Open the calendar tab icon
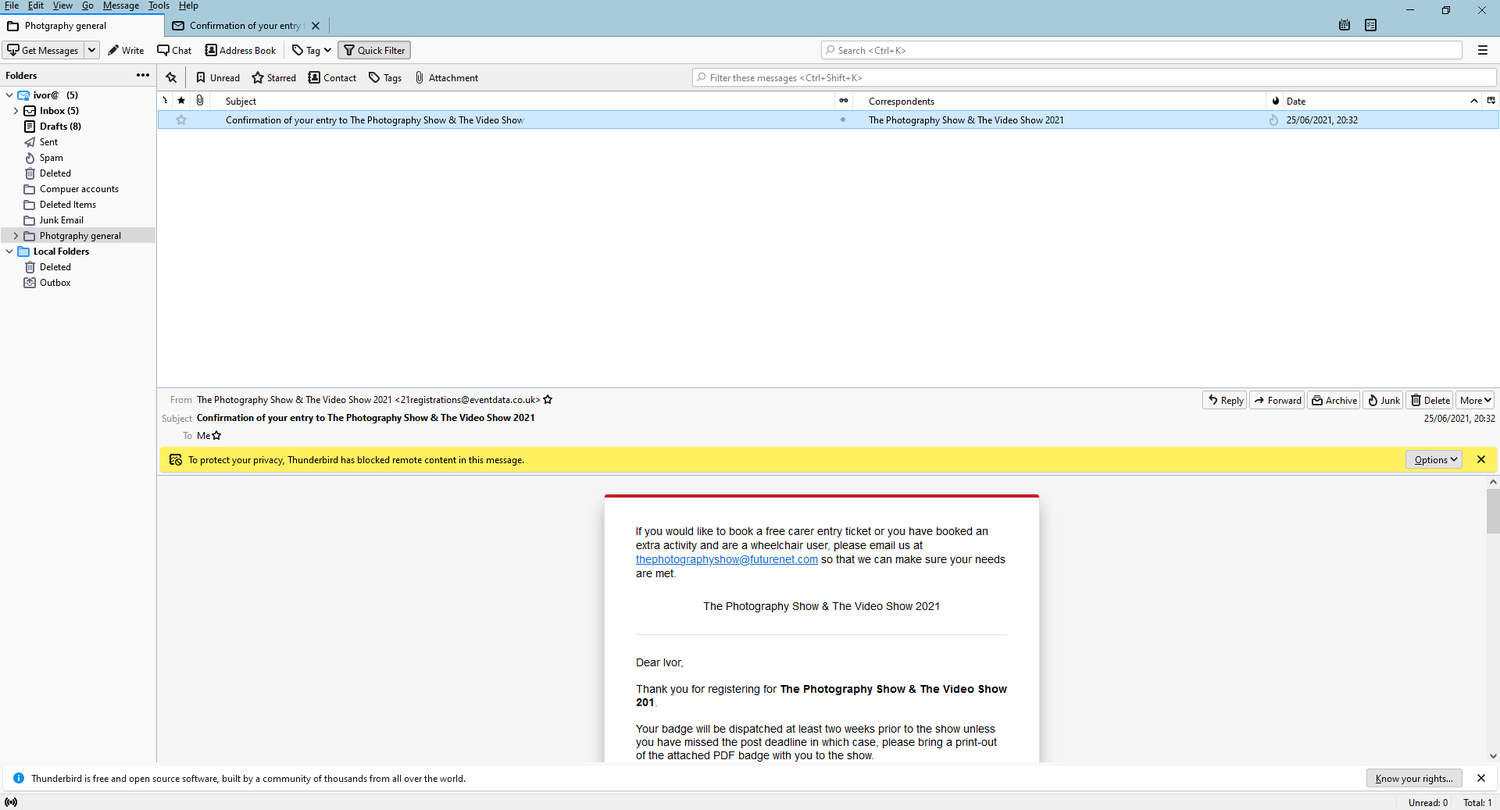The image size is (1500, 810). 1346,25
